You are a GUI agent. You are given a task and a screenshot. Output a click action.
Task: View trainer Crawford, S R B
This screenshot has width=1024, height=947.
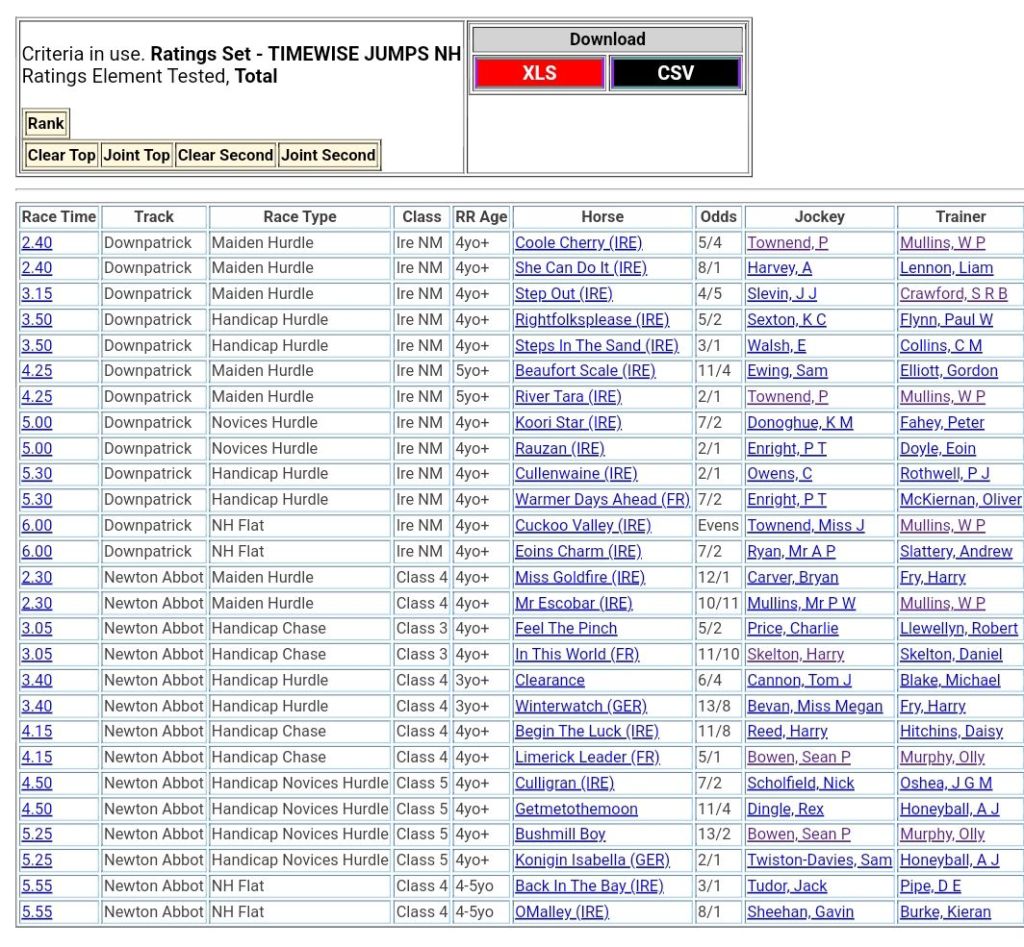[953, 294]
